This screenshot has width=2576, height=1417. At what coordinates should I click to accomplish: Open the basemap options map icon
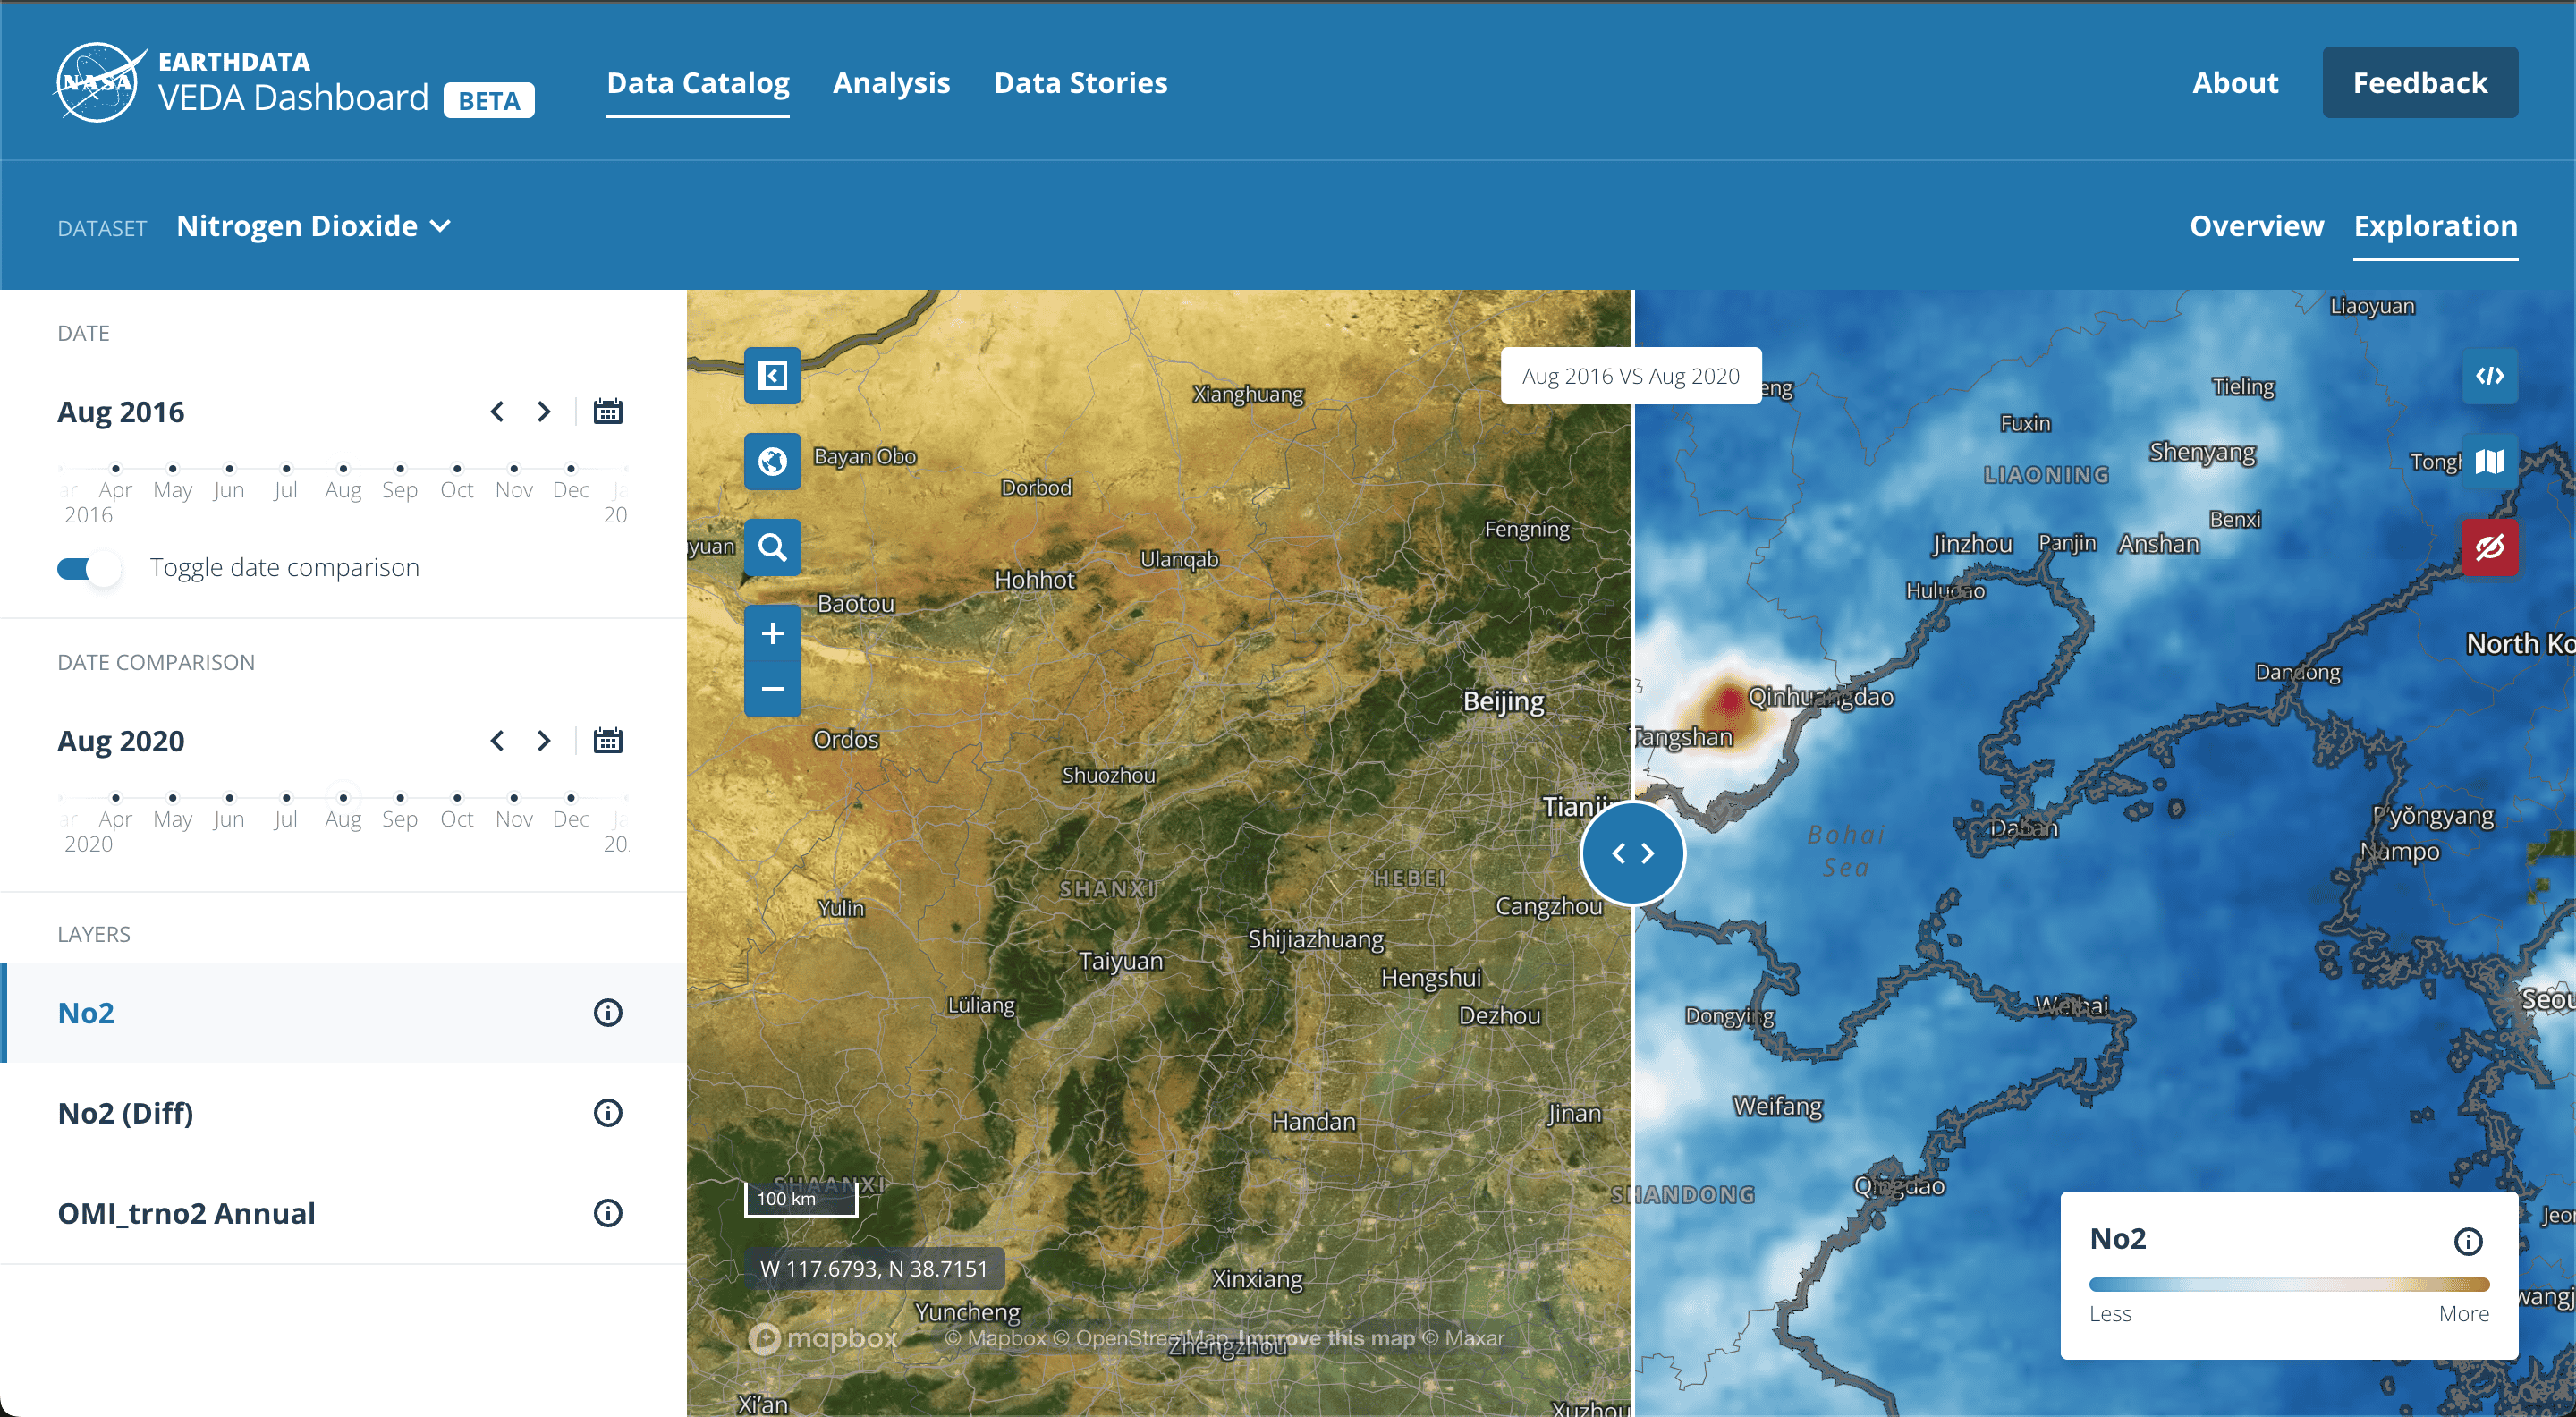coord(2489,461)
